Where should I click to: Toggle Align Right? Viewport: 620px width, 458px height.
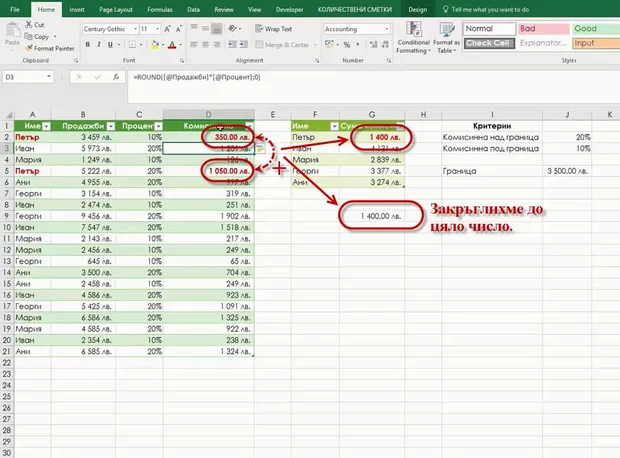[216, 45]
